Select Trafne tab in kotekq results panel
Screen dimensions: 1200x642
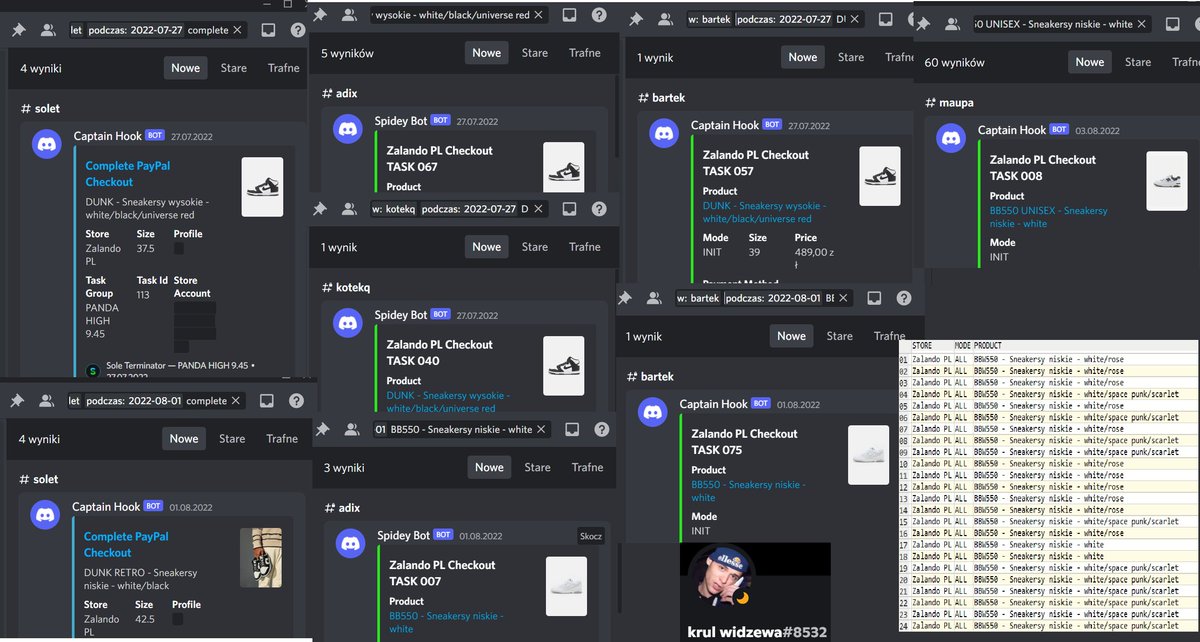[x=585, y=247]
